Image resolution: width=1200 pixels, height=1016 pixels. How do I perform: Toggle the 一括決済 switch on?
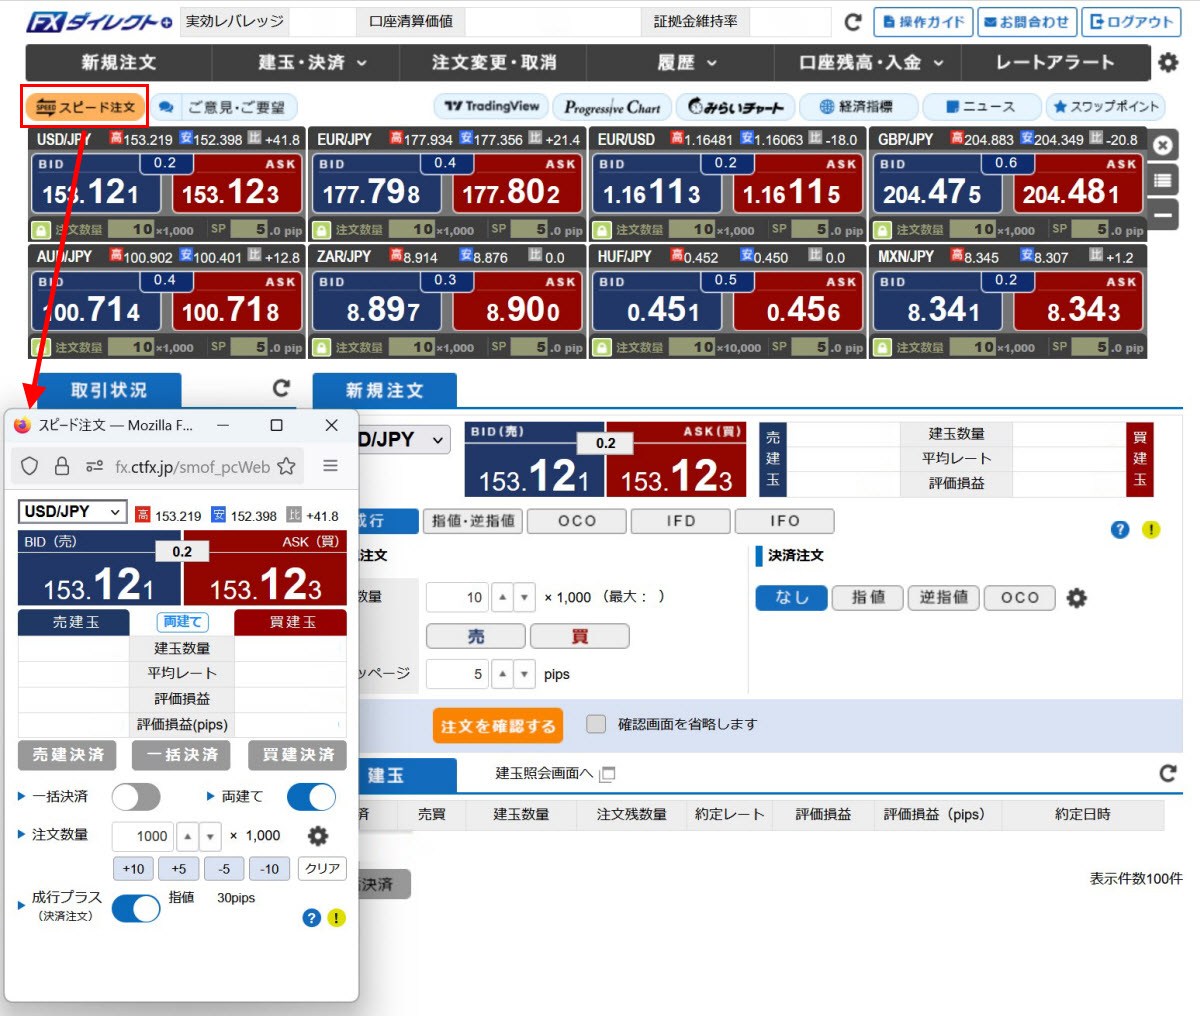point(136,797)
